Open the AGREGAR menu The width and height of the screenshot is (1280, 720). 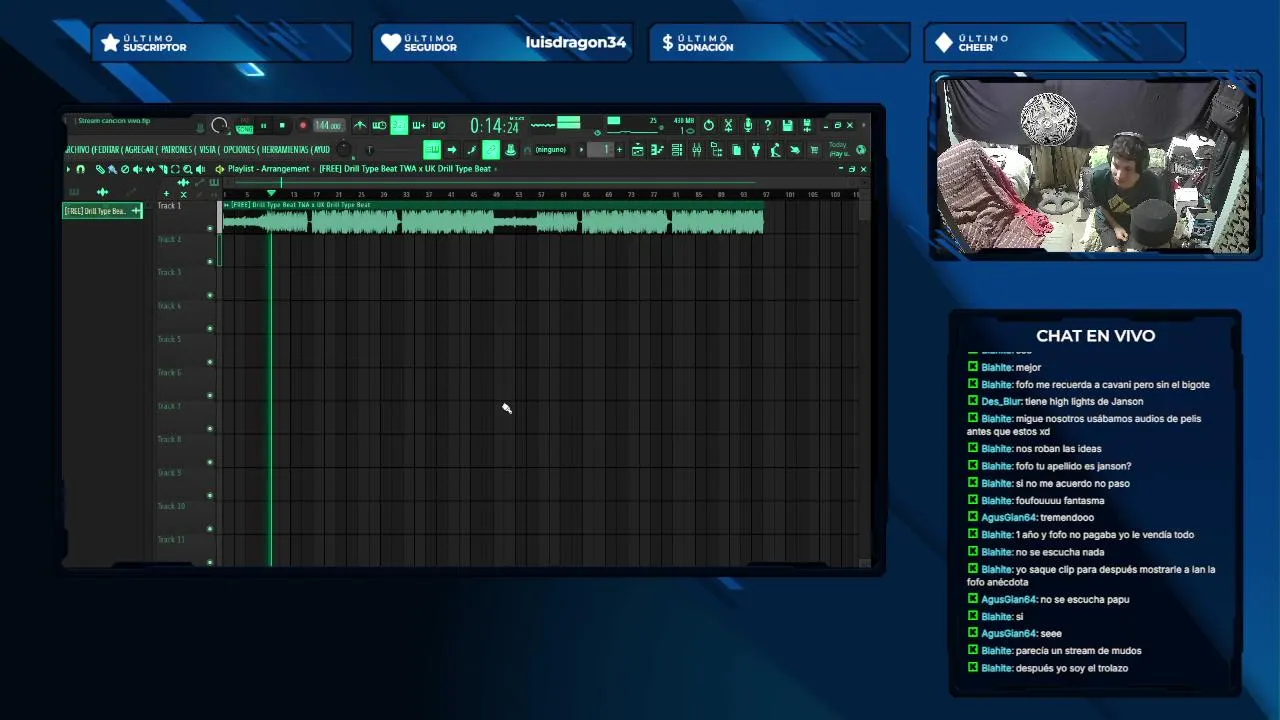point(139,149)
